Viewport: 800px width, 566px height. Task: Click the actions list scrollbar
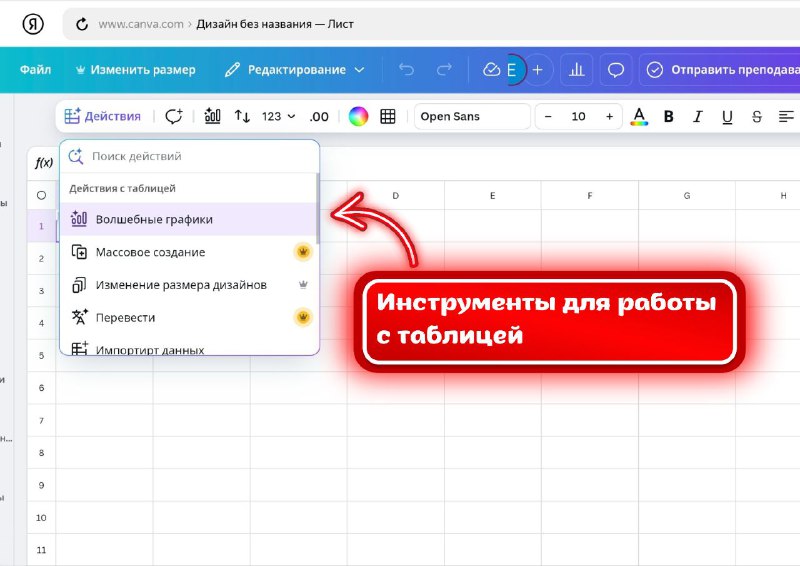click(317, 208)
